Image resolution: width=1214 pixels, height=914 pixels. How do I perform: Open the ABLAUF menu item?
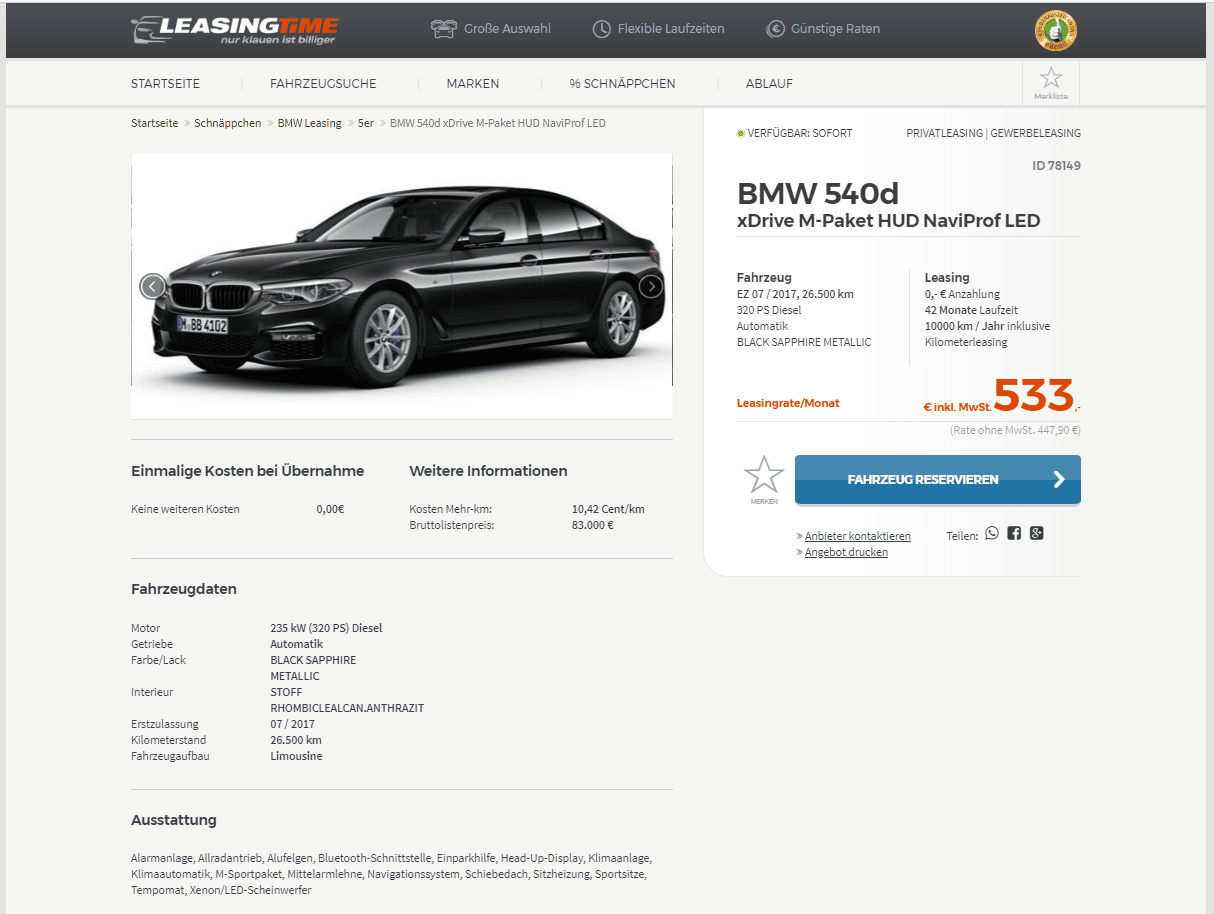coord(769,84)
